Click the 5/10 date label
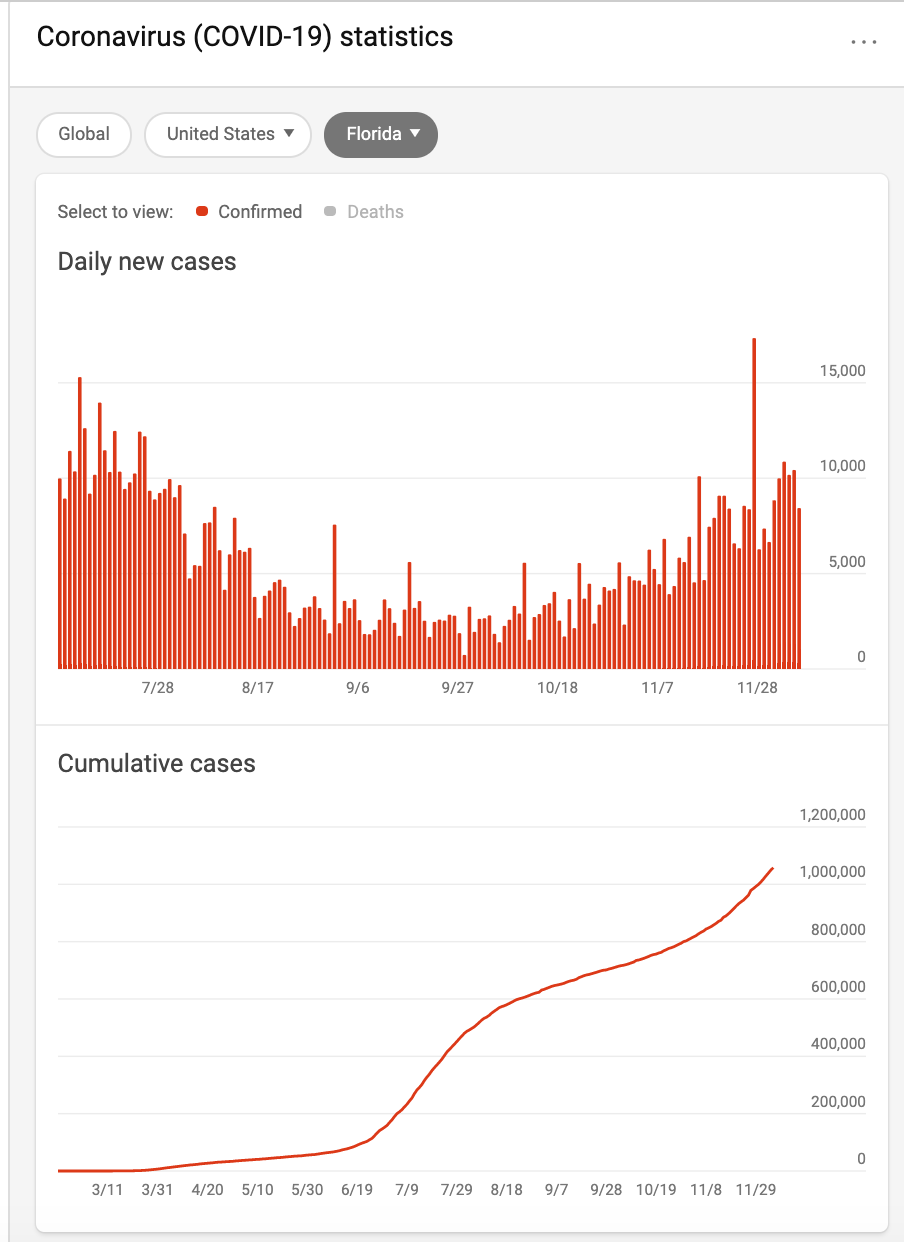 point(257,1190)
